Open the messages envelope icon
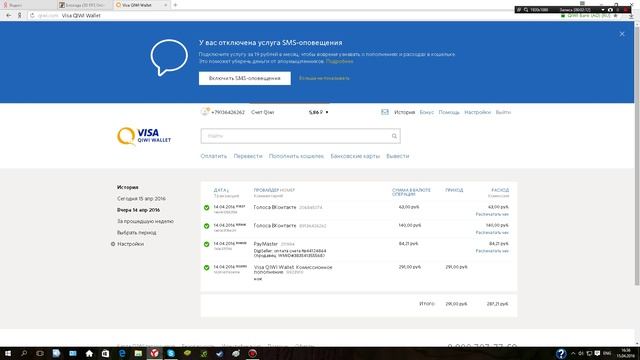 (385, 112)
